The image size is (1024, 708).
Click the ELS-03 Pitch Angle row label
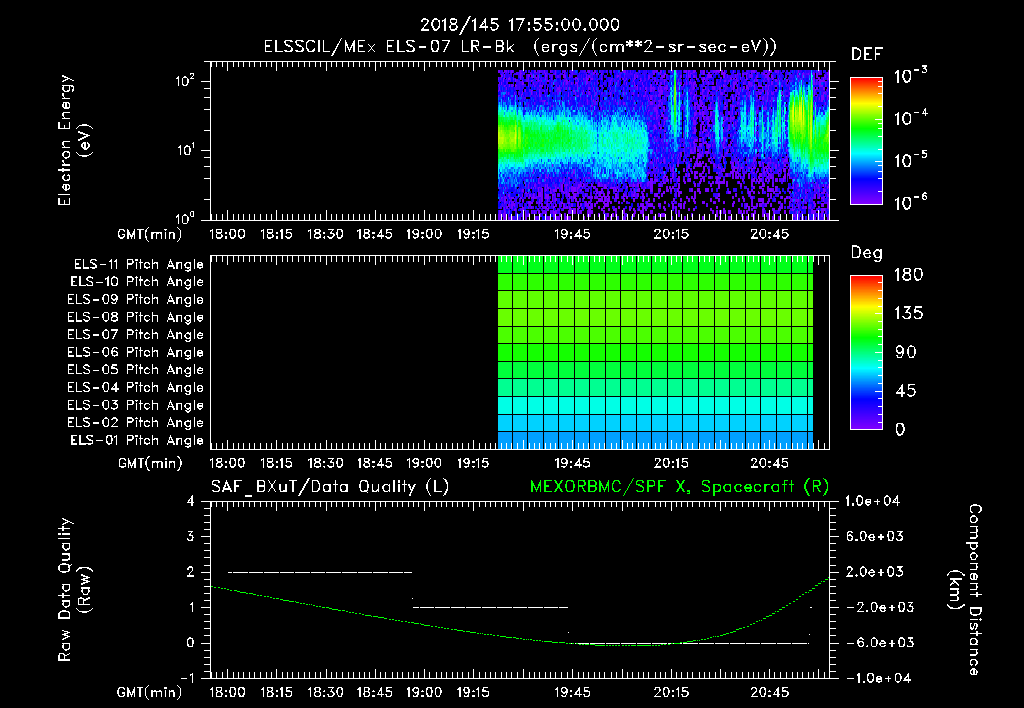(136, 406)
